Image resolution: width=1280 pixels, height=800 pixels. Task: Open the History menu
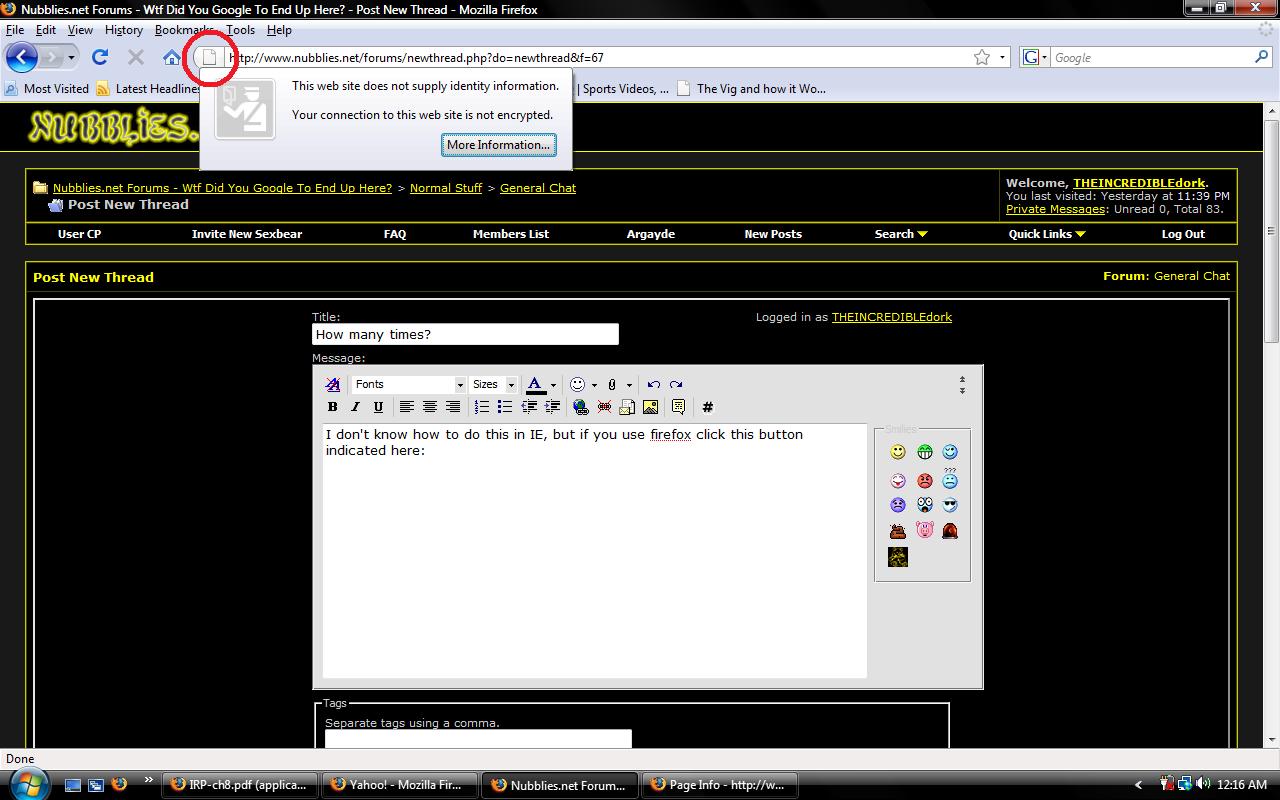click(x=124, y=30)
